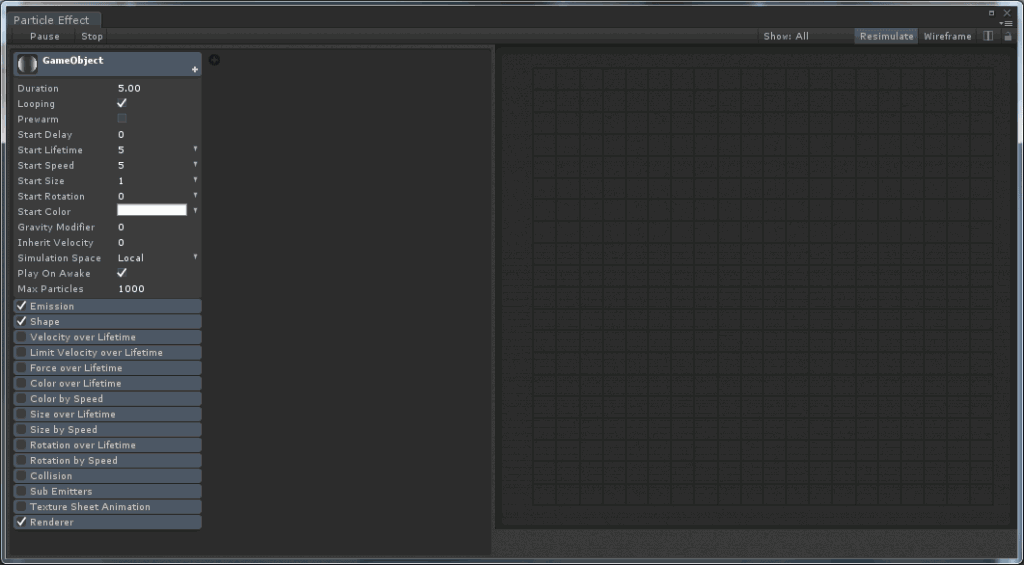Viewport: 1024px width, 565px height.
Task: Open the Start Lifetime mode dropdown arrow
Action: [195, 149]
